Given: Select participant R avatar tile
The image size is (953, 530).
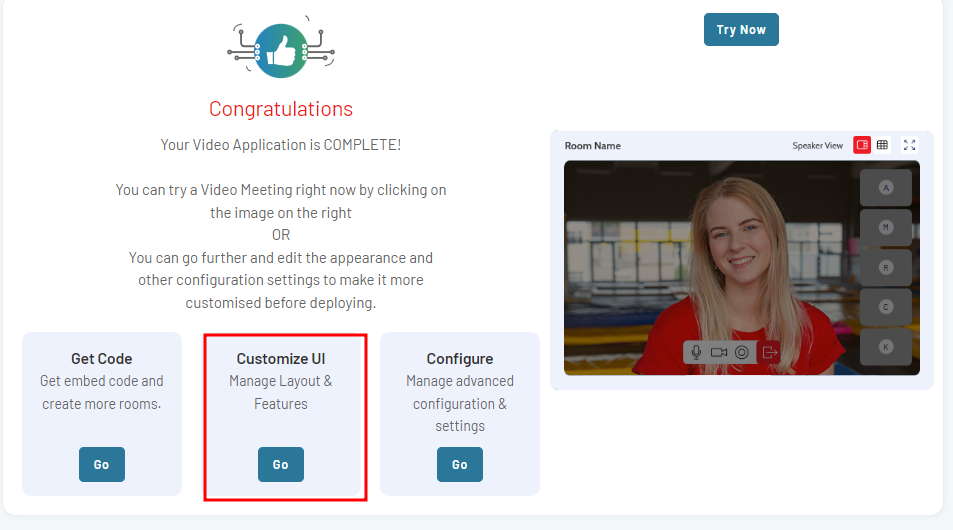Looking at the screenshot, I should tap(886, 267).
